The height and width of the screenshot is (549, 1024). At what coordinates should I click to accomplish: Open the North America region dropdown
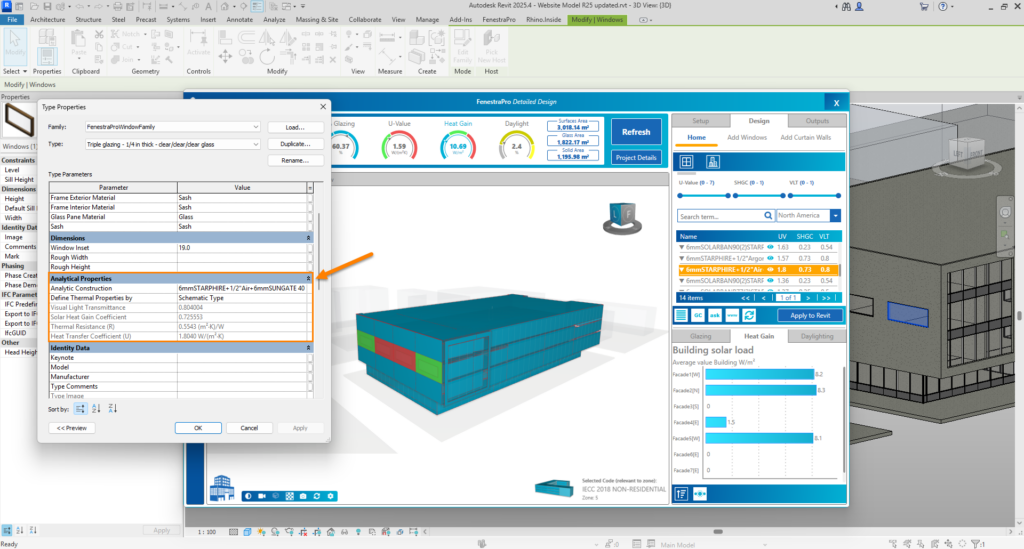tap(835, 215)
